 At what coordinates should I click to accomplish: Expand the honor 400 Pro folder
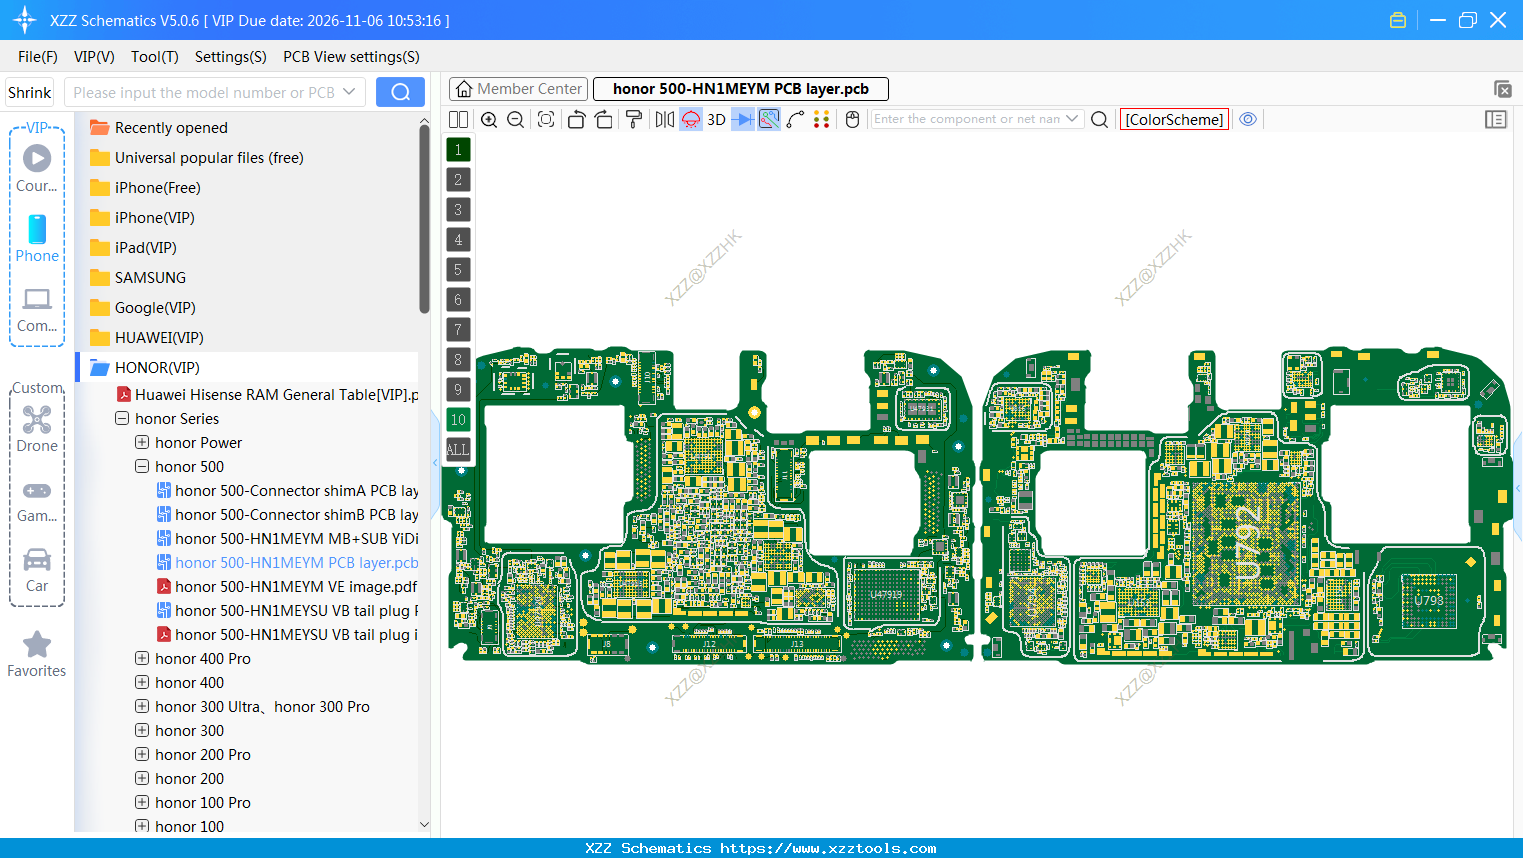pyautogui.click(x=142, y=658)
